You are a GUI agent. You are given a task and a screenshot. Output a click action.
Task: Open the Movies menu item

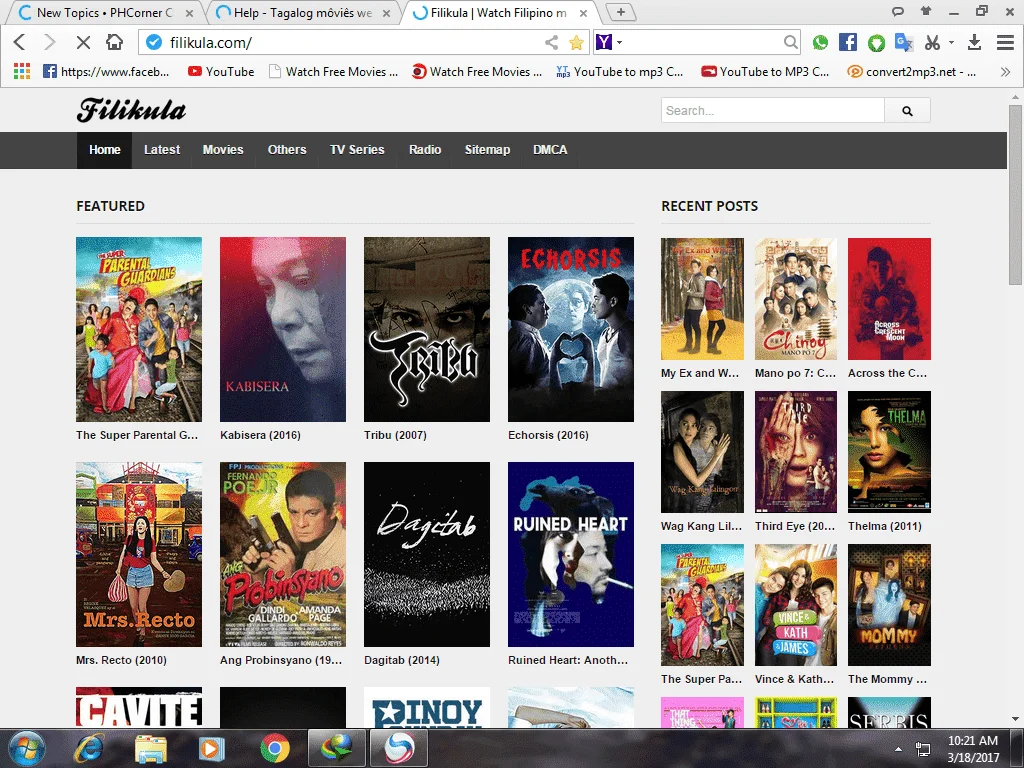pos(223,150)
